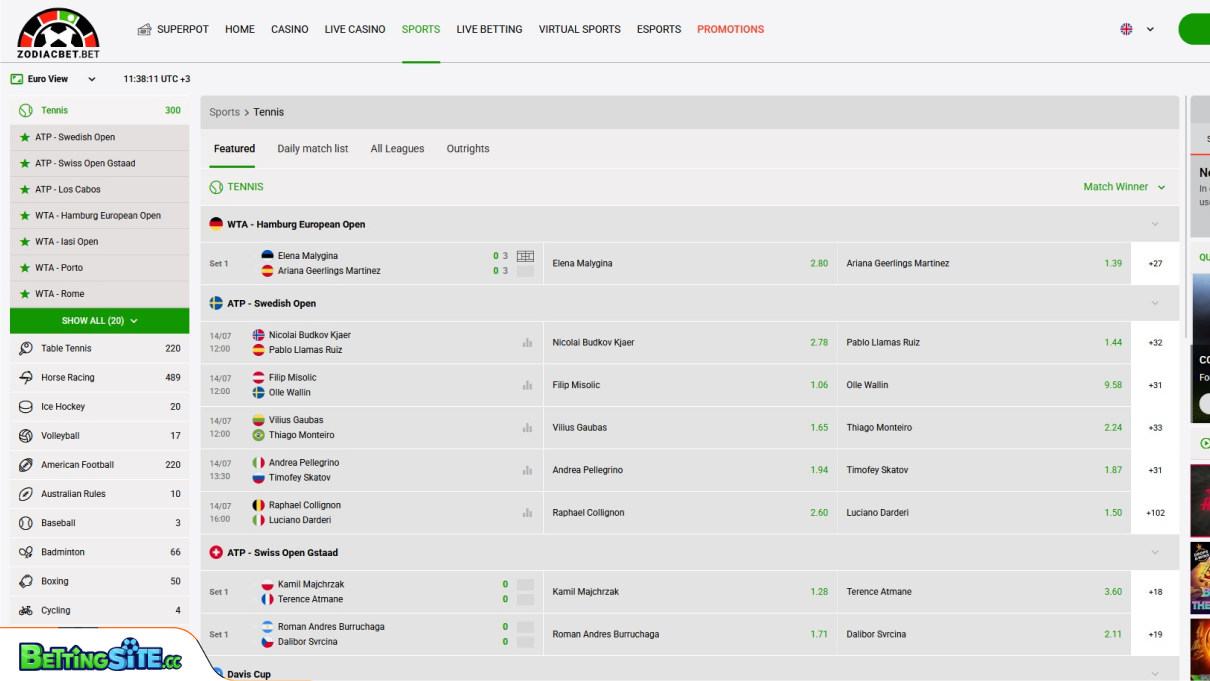Open Table Tennis sport icon in sidebar
Image resolution: width=1210 pixels, height=681 pixels.
[x=26, y=349]
